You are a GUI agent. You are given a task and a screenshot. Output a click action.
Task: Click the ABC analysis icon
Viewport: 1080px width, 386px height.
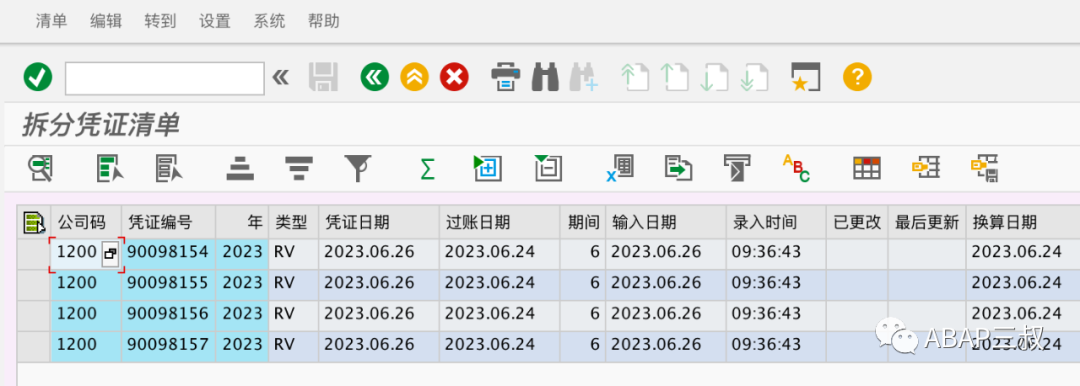point(796,168)
